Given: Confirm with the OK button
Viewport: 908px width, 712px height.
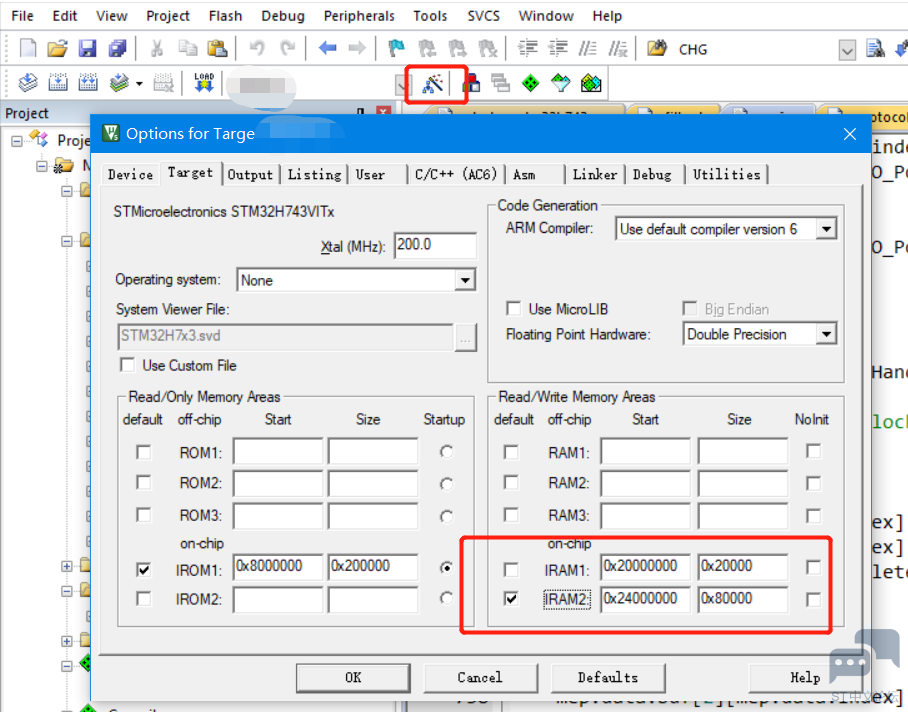Looking at the screenshot, I should pos(353,678).
